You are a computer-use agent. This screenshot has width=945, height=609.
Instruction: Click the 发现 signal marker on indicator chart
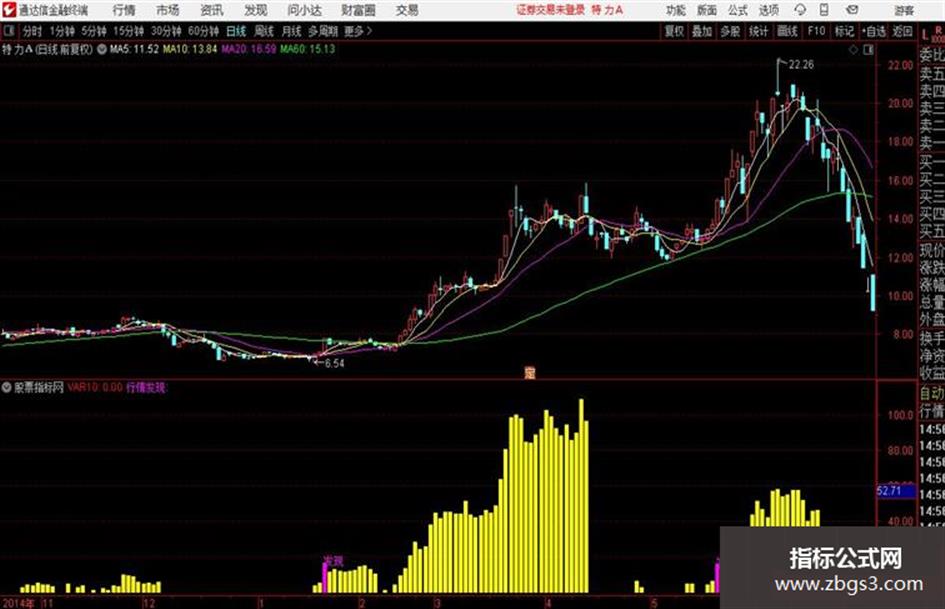coord(333,561)
